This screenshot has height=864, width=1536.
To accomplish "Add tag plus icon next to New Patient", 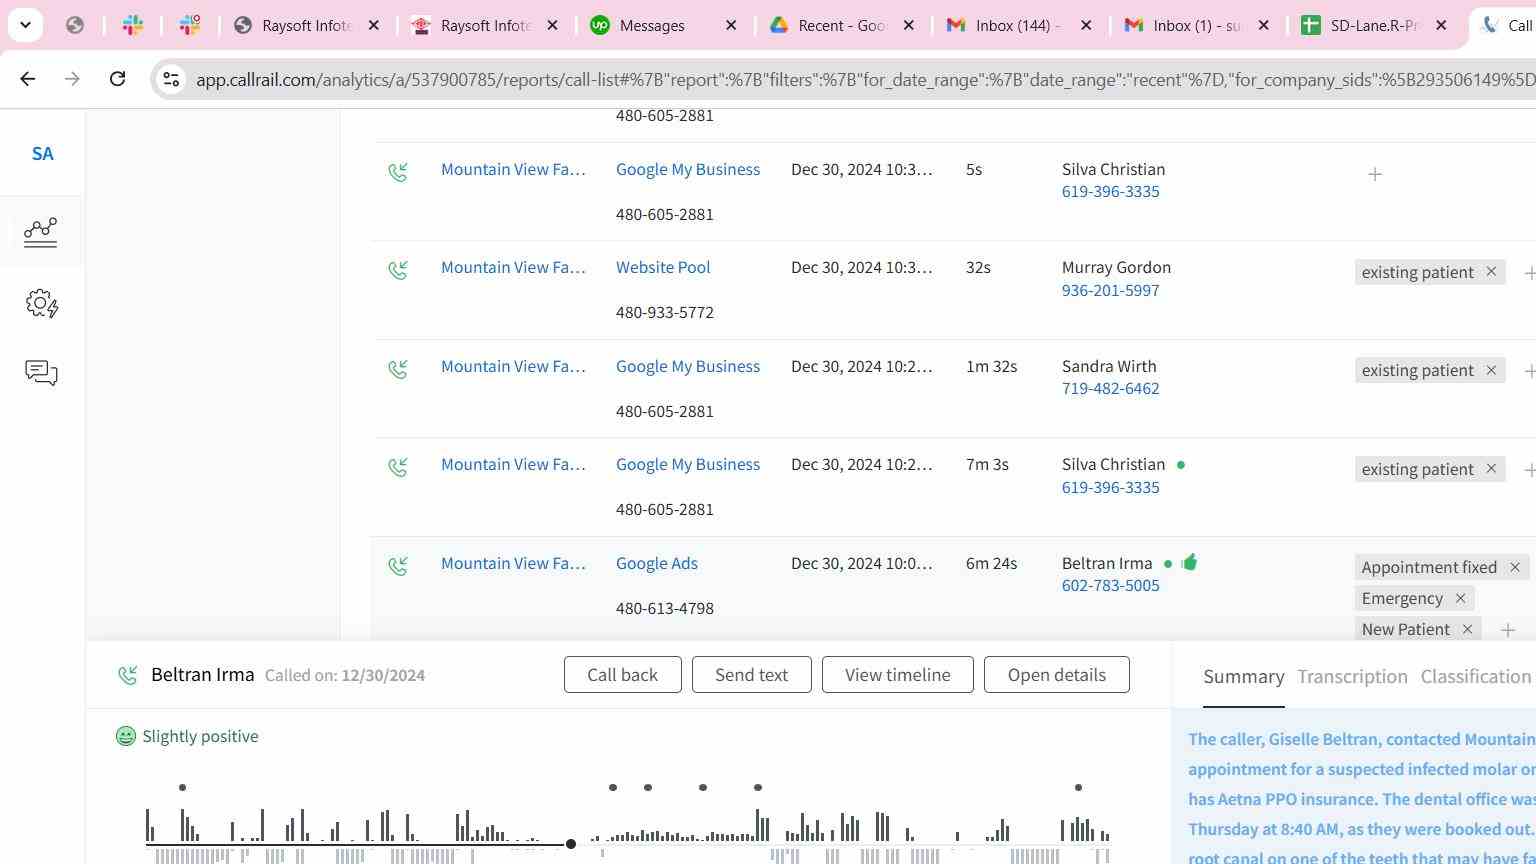I will [1508, 630].
